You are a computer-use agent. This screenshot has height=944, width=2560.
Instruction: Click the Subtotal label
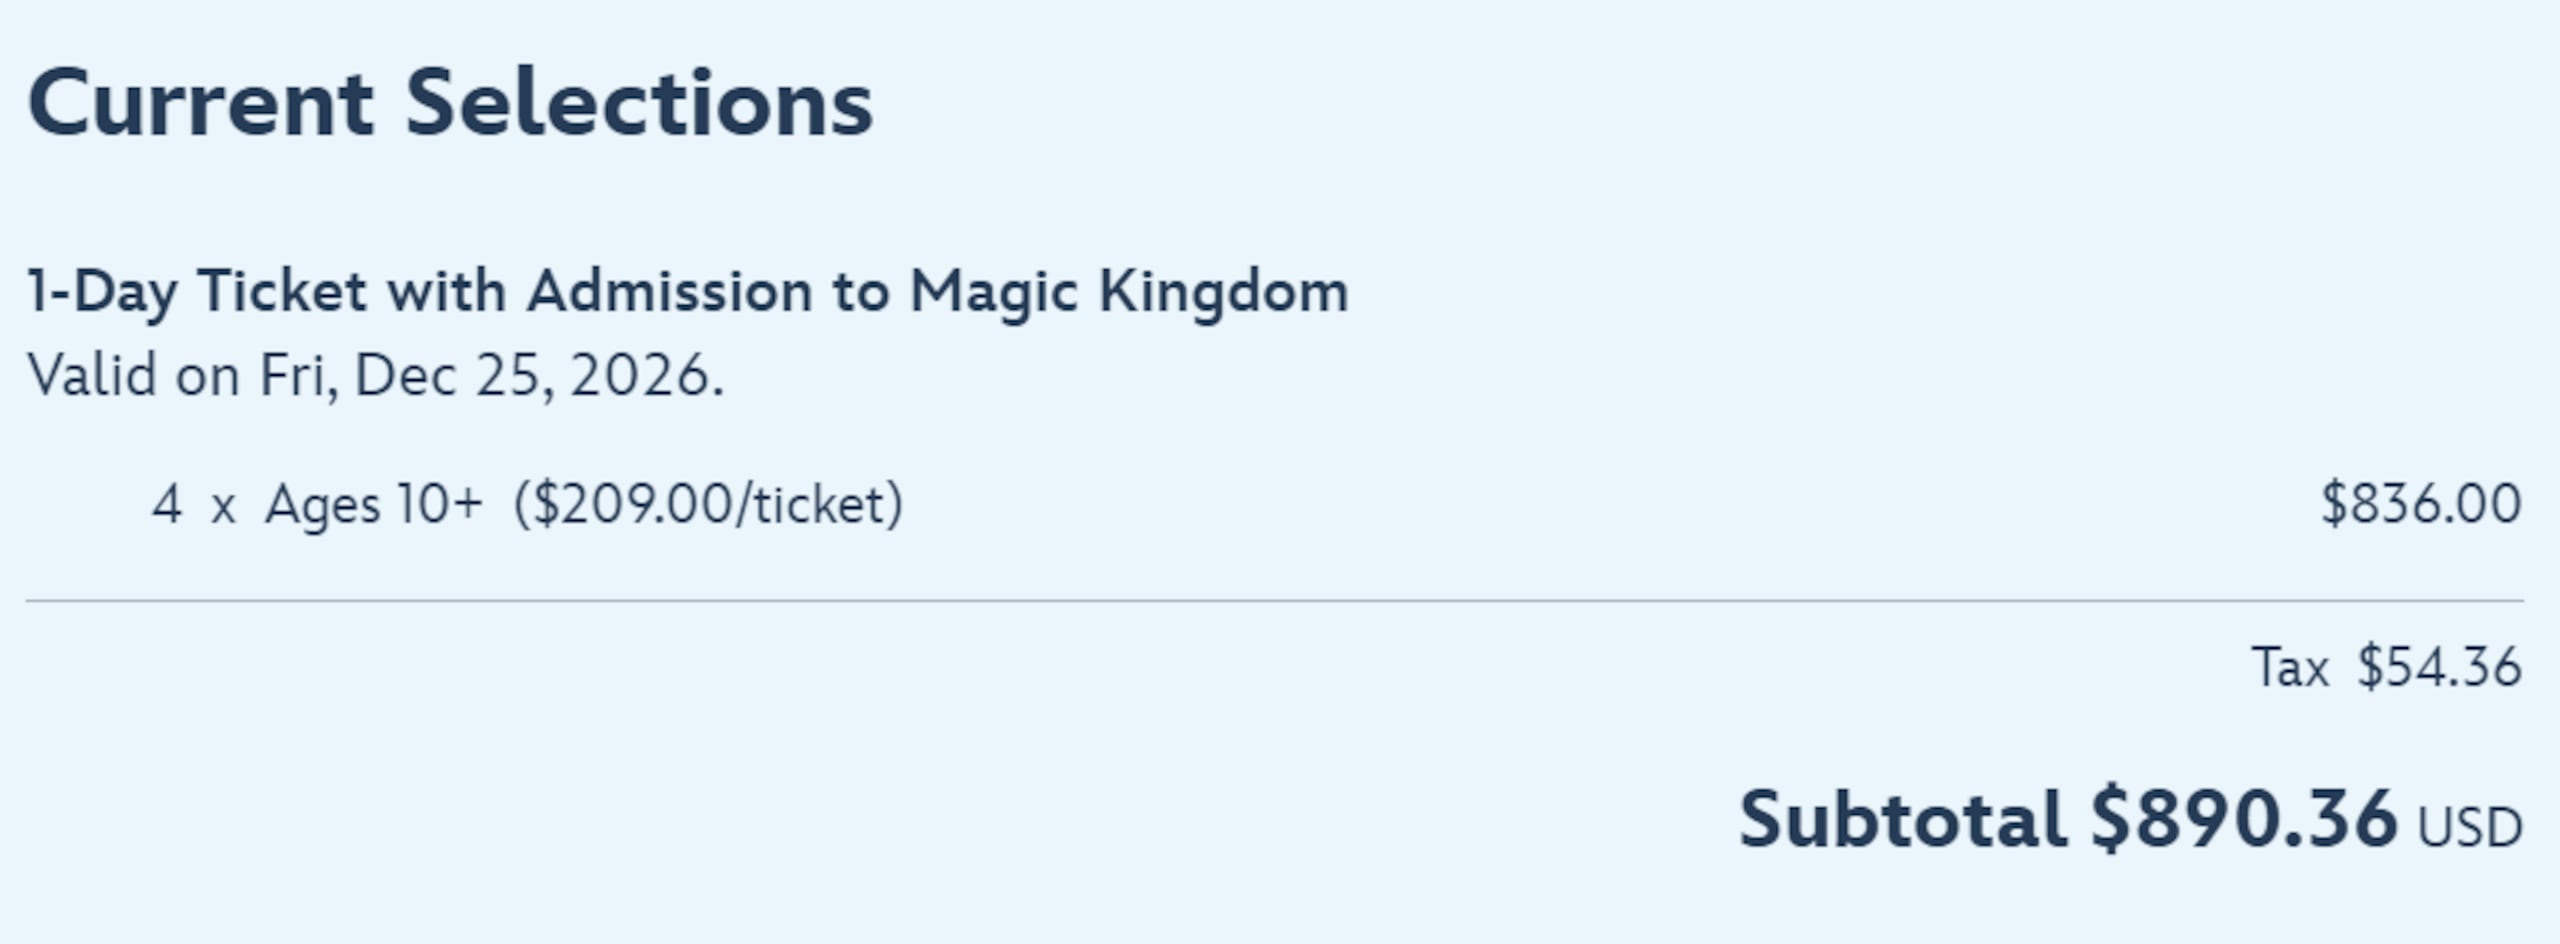pyautogui.click(x=1902, y=820)
